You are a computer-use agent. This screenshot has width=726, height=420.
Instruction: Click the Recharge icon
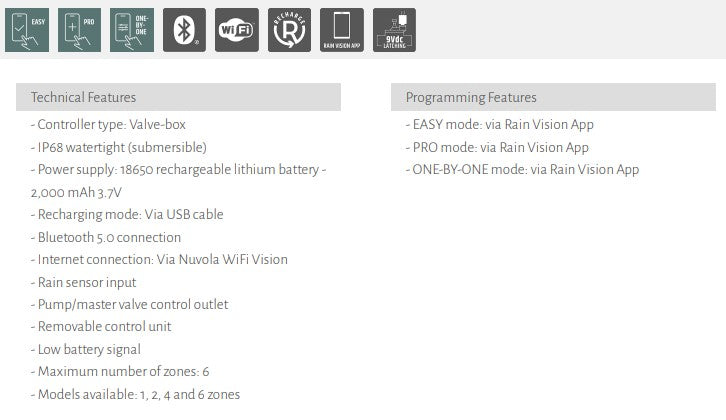289,30
